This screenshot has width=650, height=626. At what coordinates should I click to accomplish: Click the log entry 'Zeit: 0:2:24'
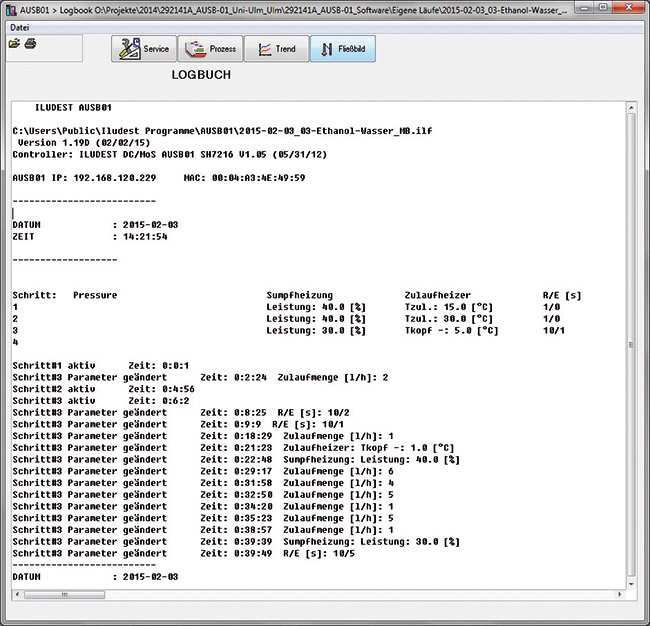(x=233, y=377)
